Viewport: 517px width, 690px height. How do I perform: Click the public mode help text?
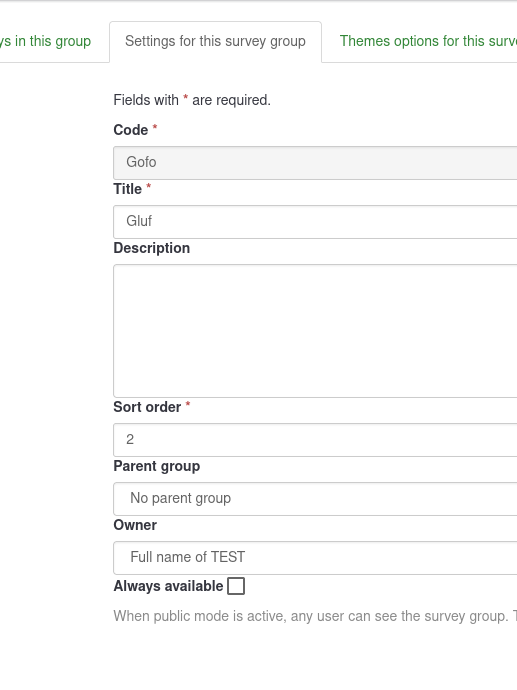(x=315, y=616)
